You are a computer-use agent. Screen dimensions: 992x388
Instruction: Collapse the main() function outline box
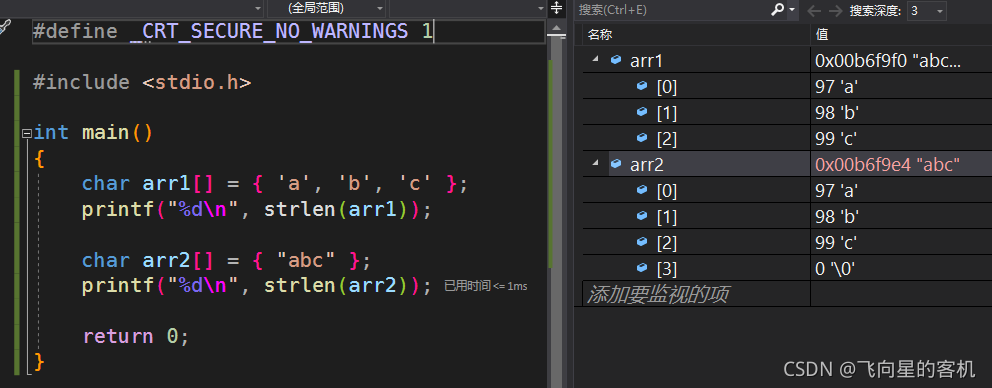click(26, 134)
